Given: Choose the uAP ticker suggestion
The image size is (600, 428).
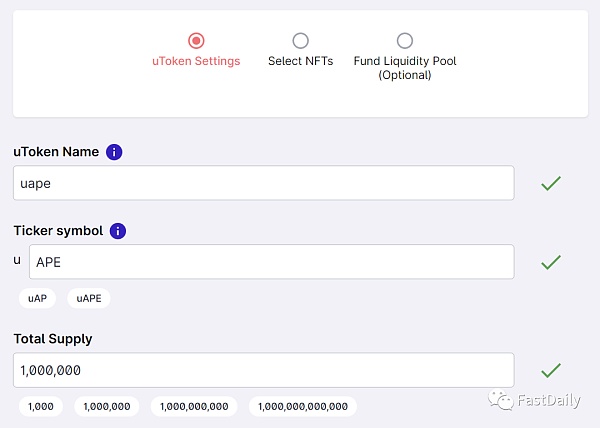Looking at the screenshot, I should click(x=38, y=298).
